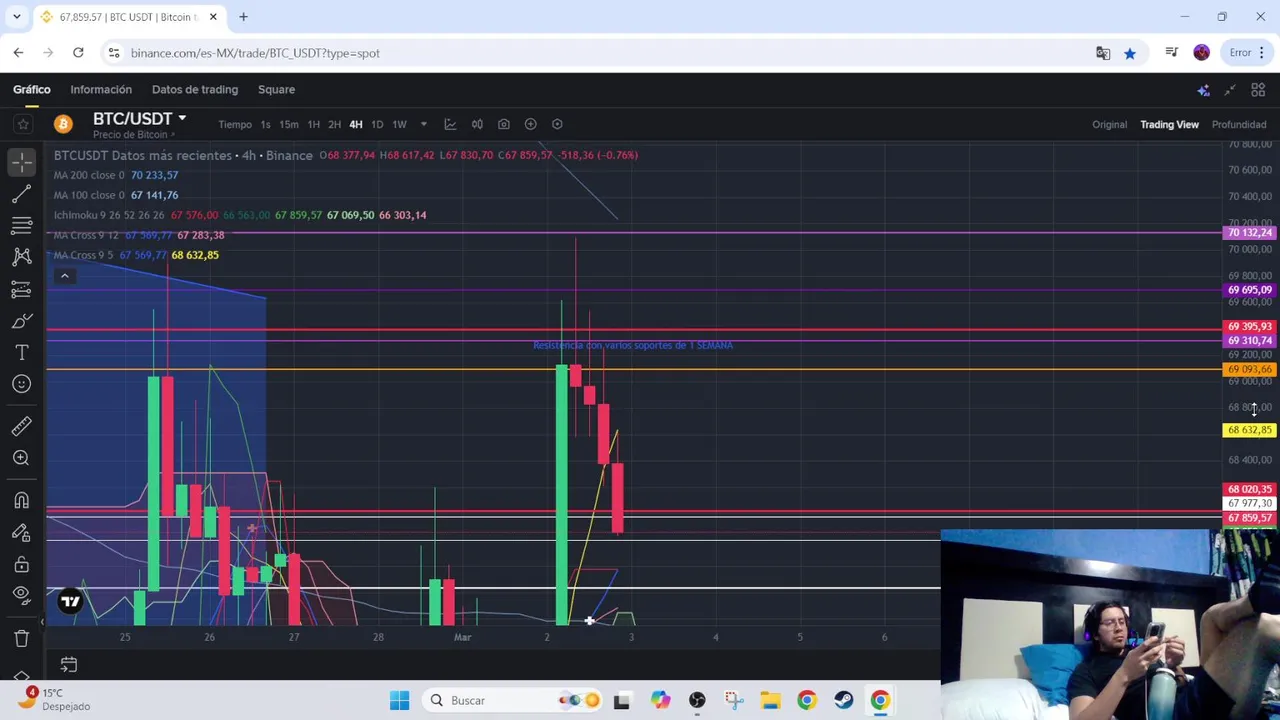Toggle lock all drawings
Viewport: 1280px width, 720px height.
tap(21, 564)
